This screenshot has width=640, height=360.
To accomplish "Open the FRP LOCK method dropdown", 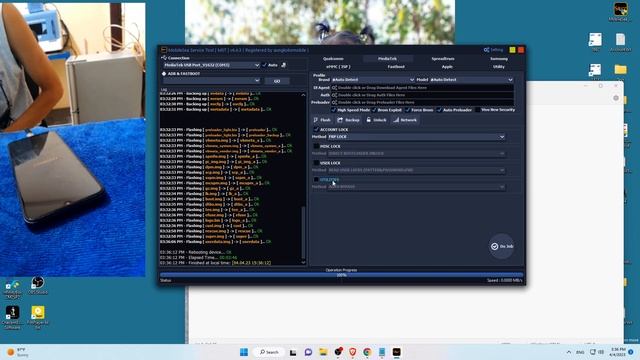I will [416, 137].
